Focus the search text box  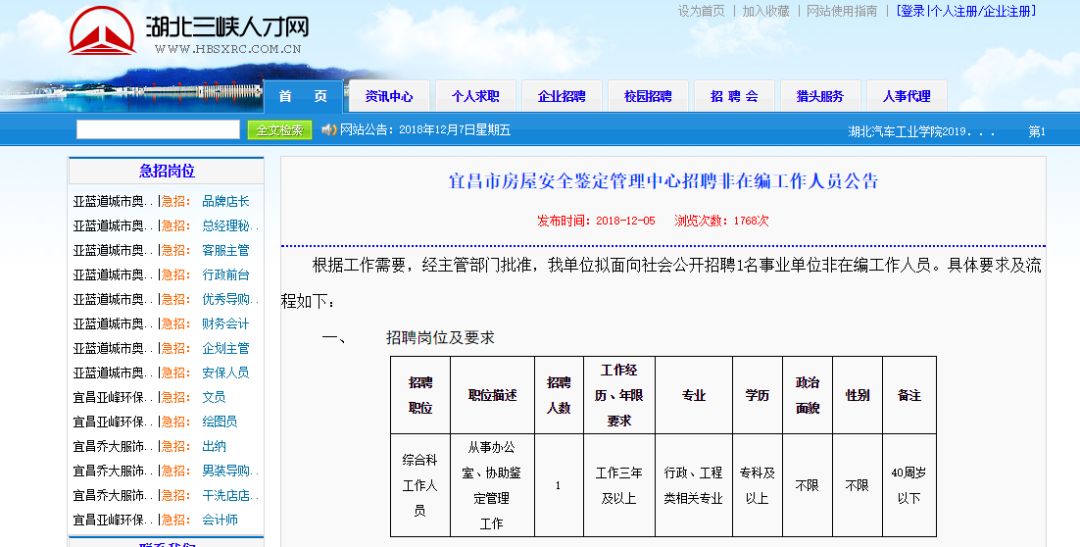pyautogui.click(x=158, y=130)
